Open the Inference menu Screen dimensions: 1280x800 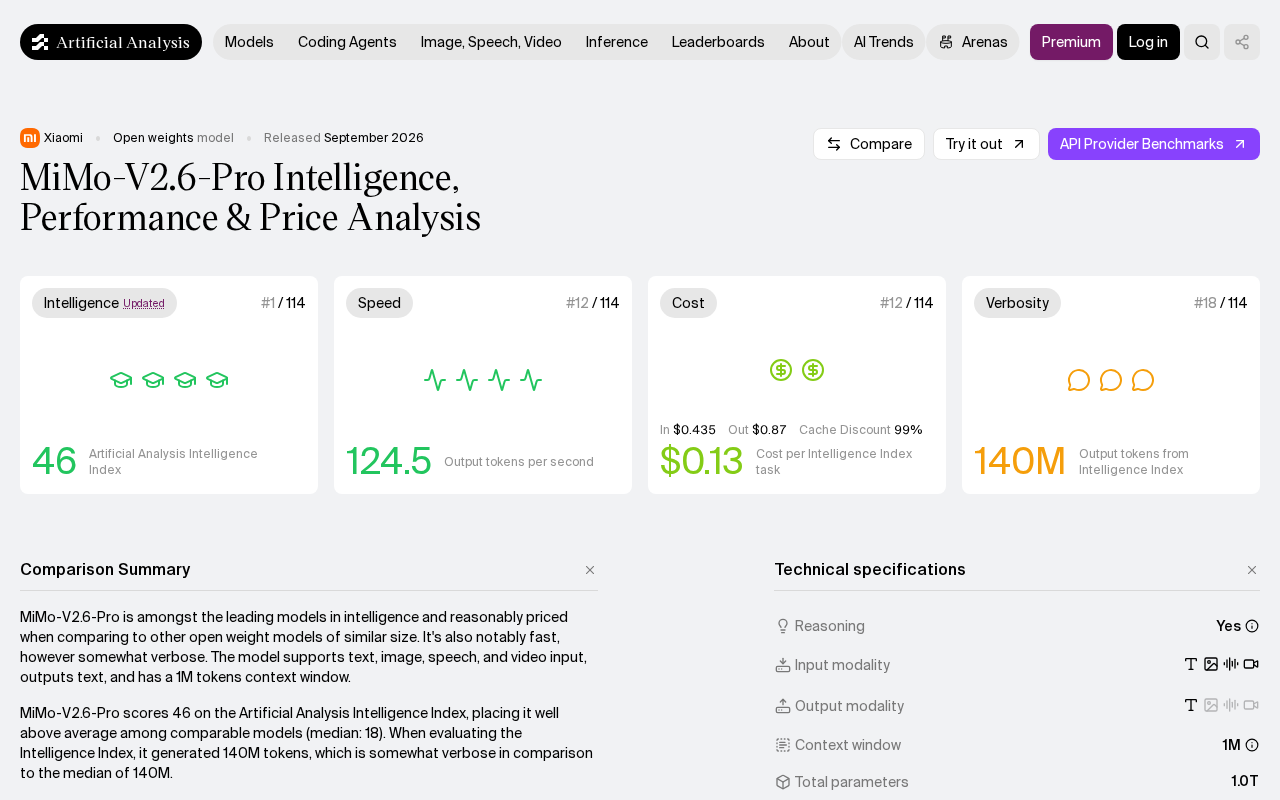pyautogui.click(x=617, y=42)
